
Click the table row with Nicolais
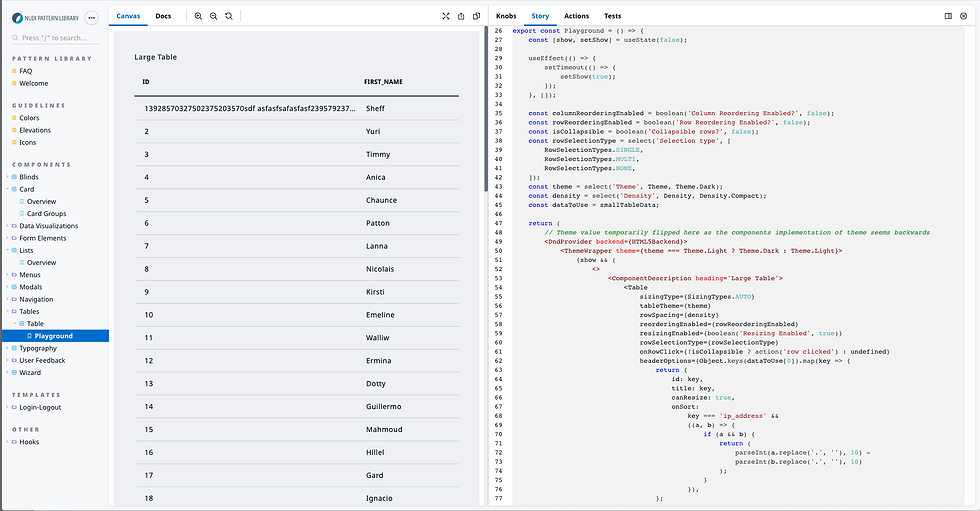[296, 269]
